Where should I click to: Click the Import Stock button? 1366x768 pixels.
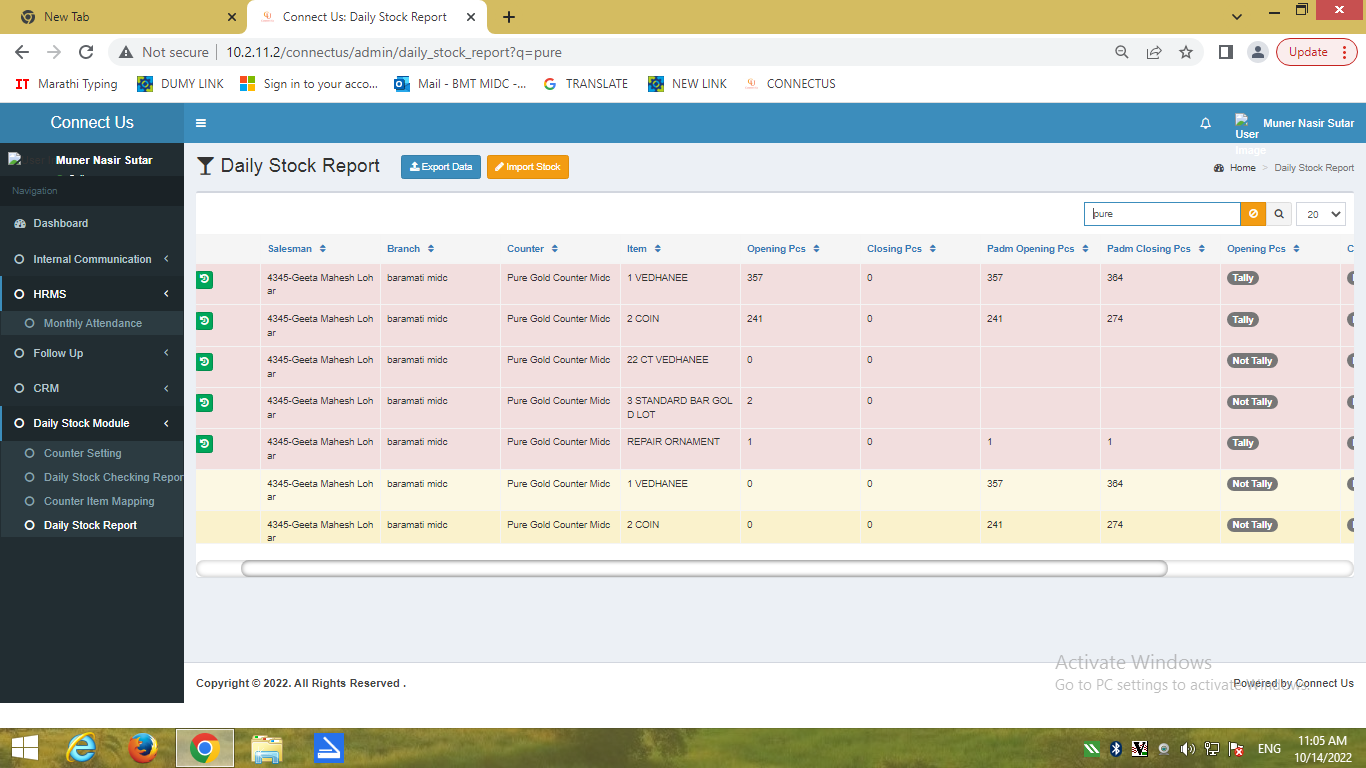click(528, 167)
